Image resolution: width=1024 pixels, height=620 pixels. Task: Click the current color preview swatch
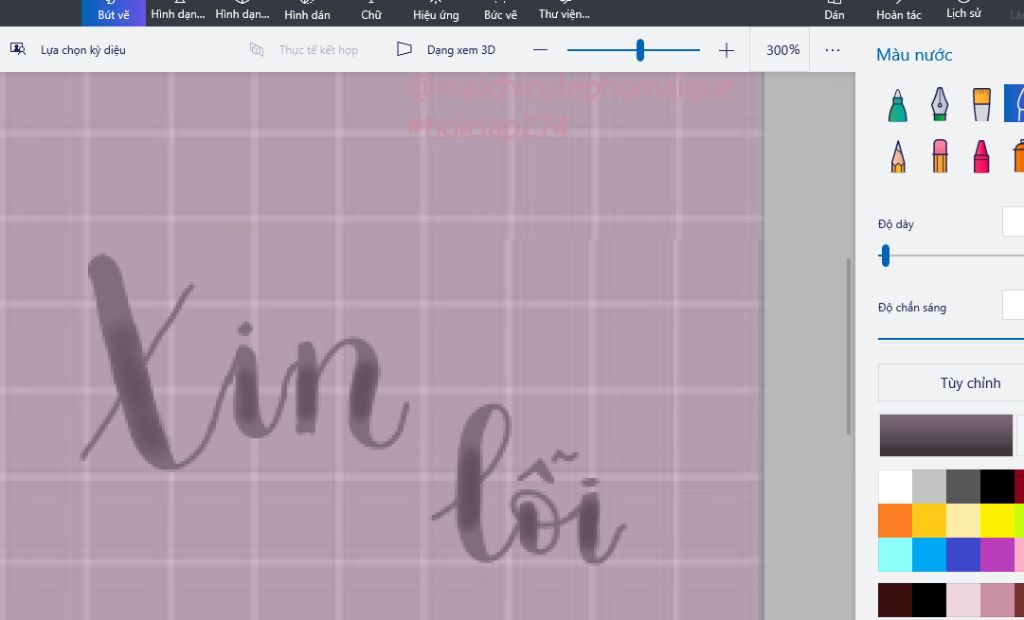(x=946, y=434)
